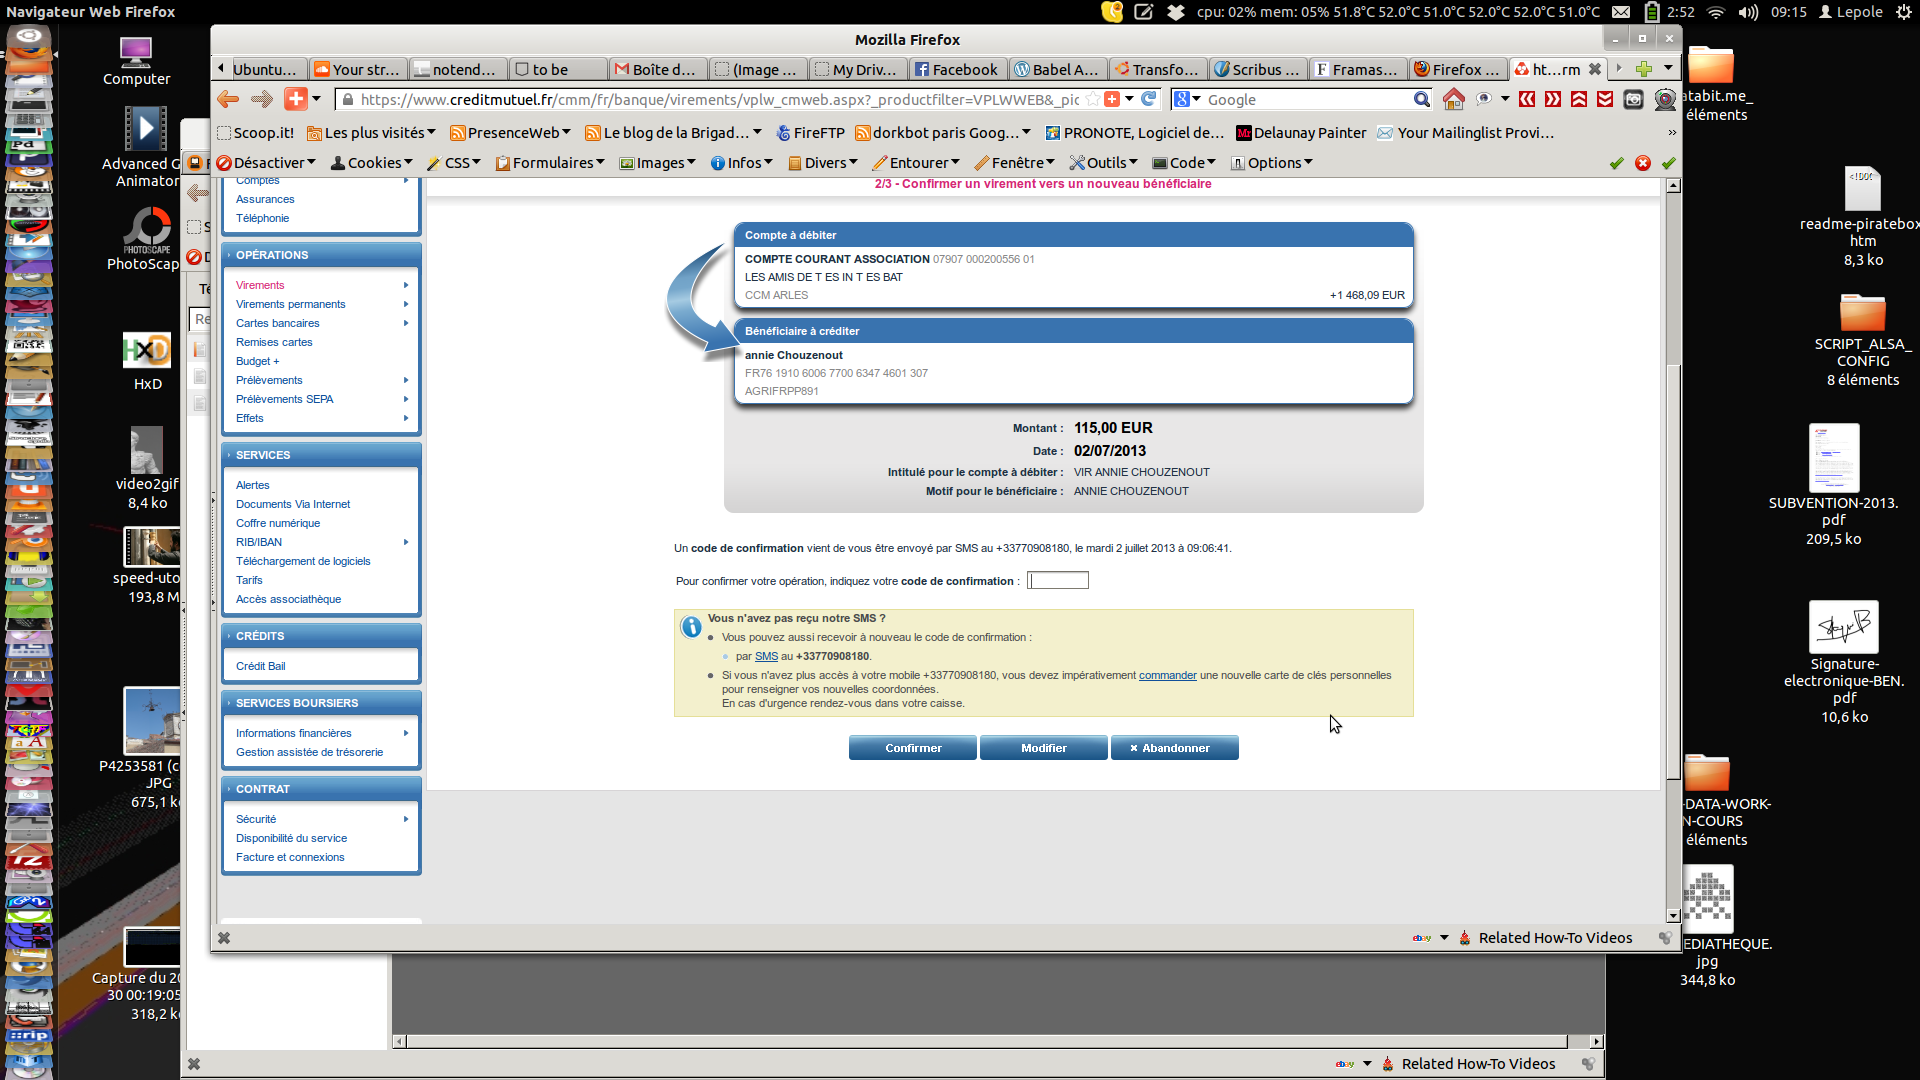Click the back navigation arrow

pos(228,99)
